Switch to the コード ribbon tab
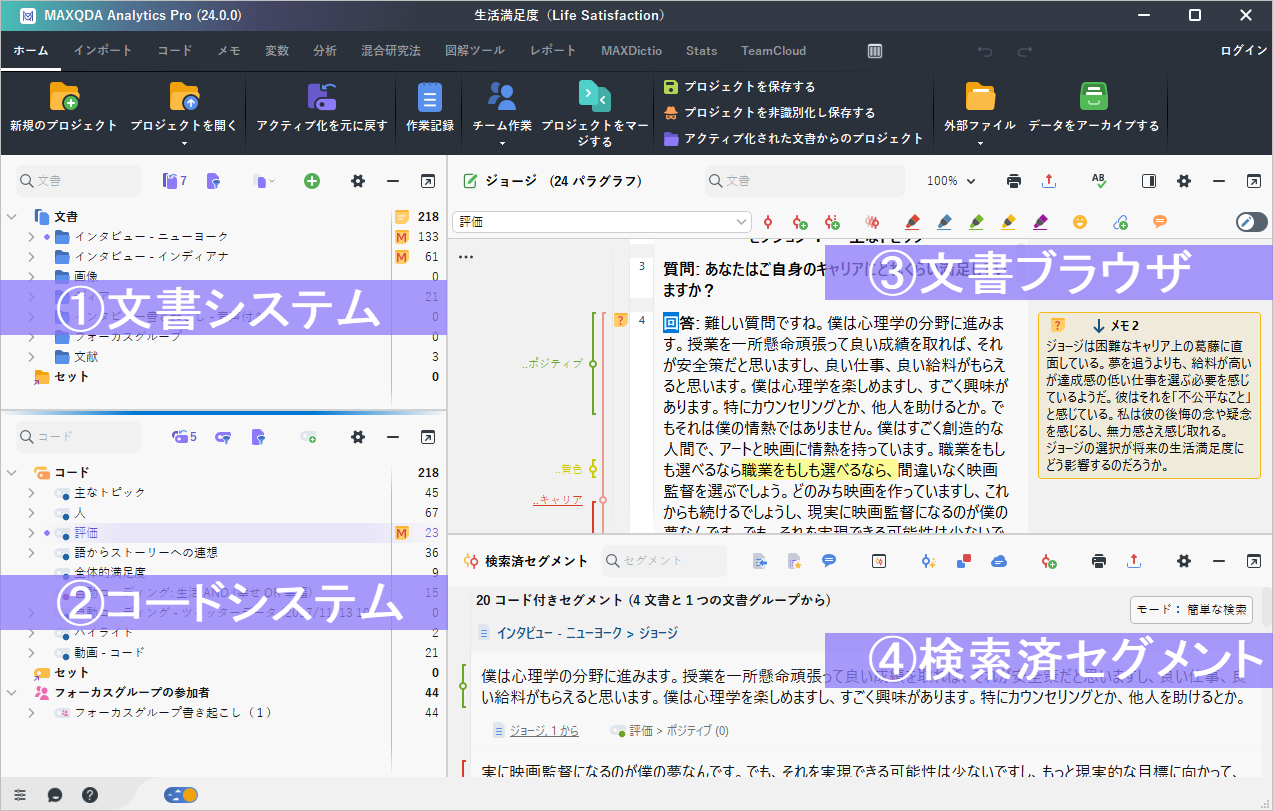This screenshot has width=1273, height=811. click(x=175, y=51)
